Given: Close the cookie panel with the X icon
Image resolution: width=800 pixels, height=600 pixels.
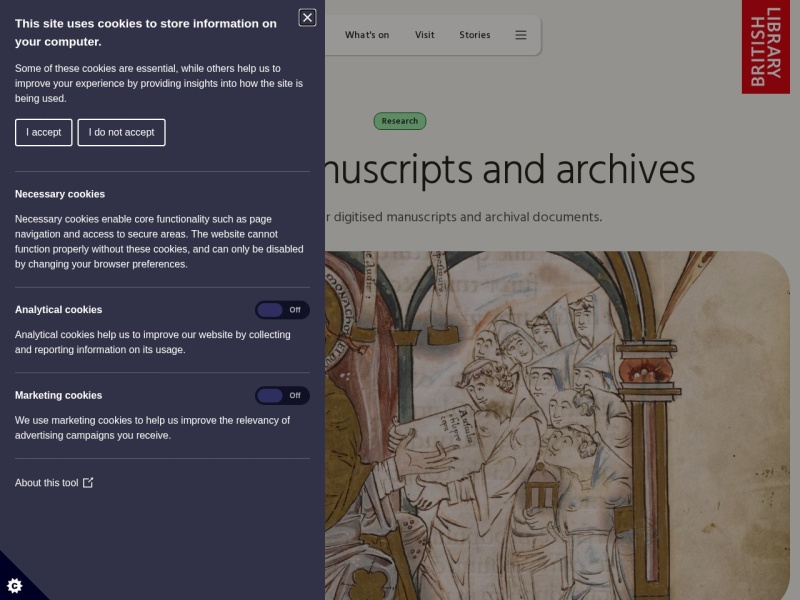Looking at the screenshot, I should tap(307, 18).
